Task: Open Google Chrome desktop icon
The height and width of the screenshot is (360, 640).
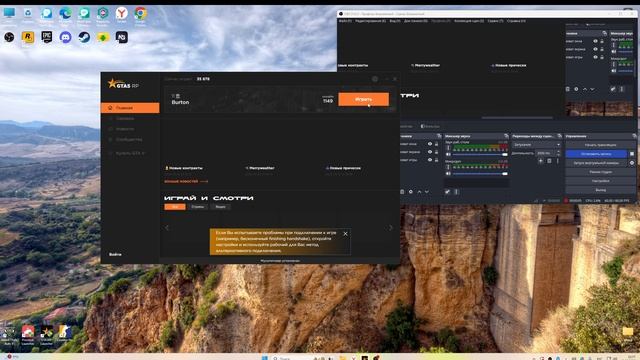Action: click(140, 14)
